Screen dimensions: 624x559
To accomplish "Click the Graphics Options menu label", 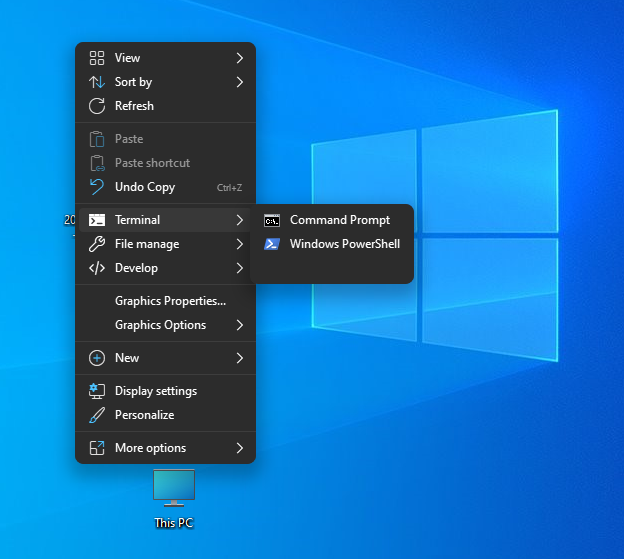I will [160, 325].
